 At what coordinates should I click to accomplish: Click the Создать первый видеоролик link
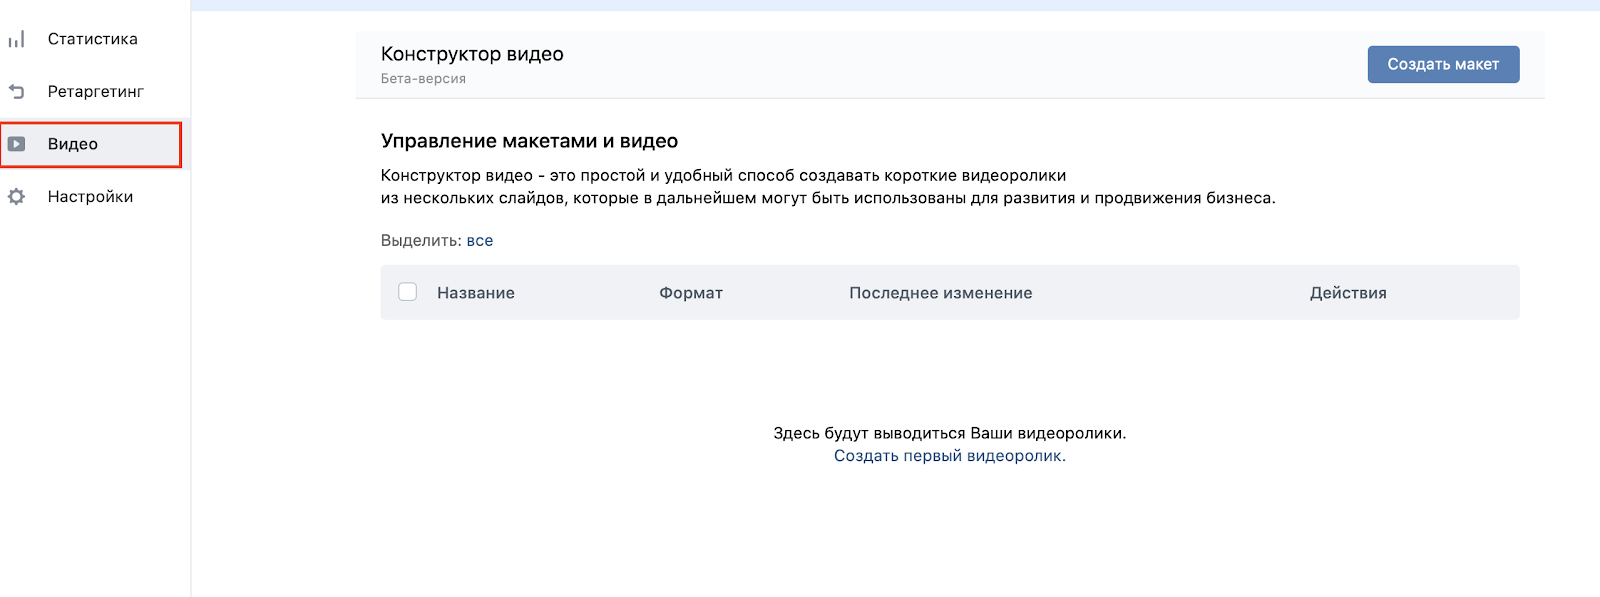pyautogui.click(x=950, y=456)
